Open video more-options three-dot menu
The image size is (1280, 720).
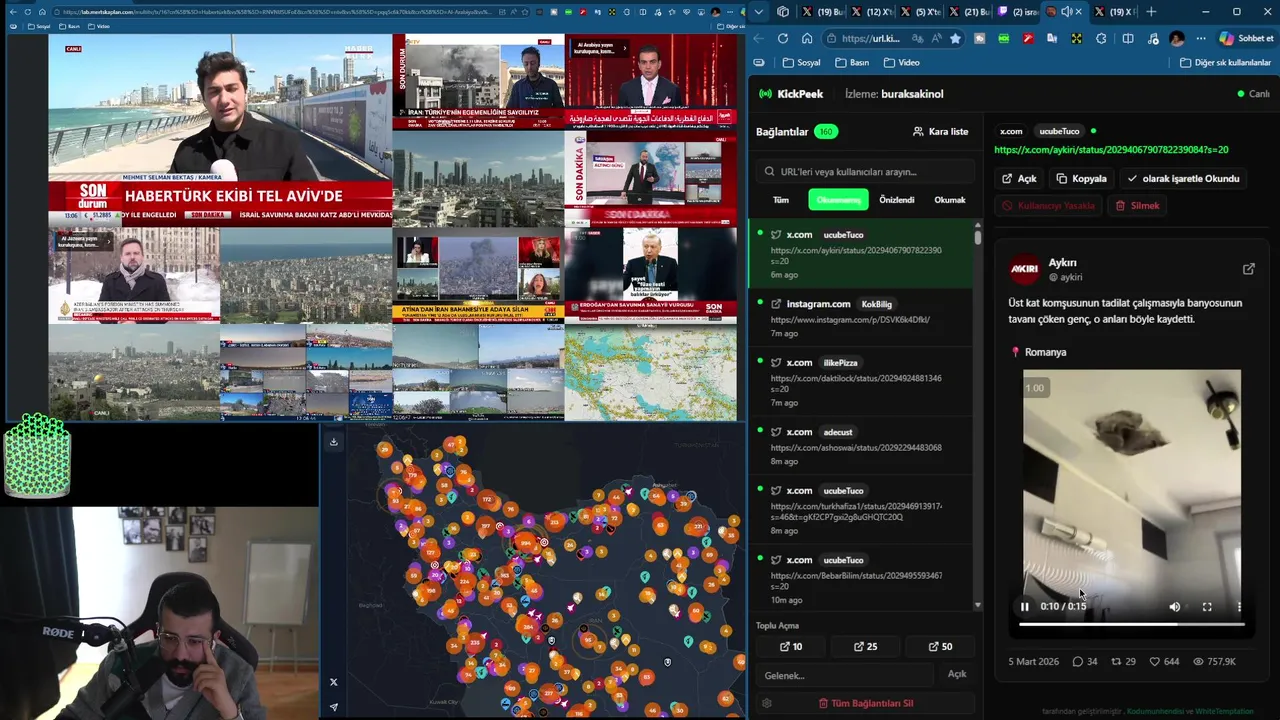click(1239, 606)
